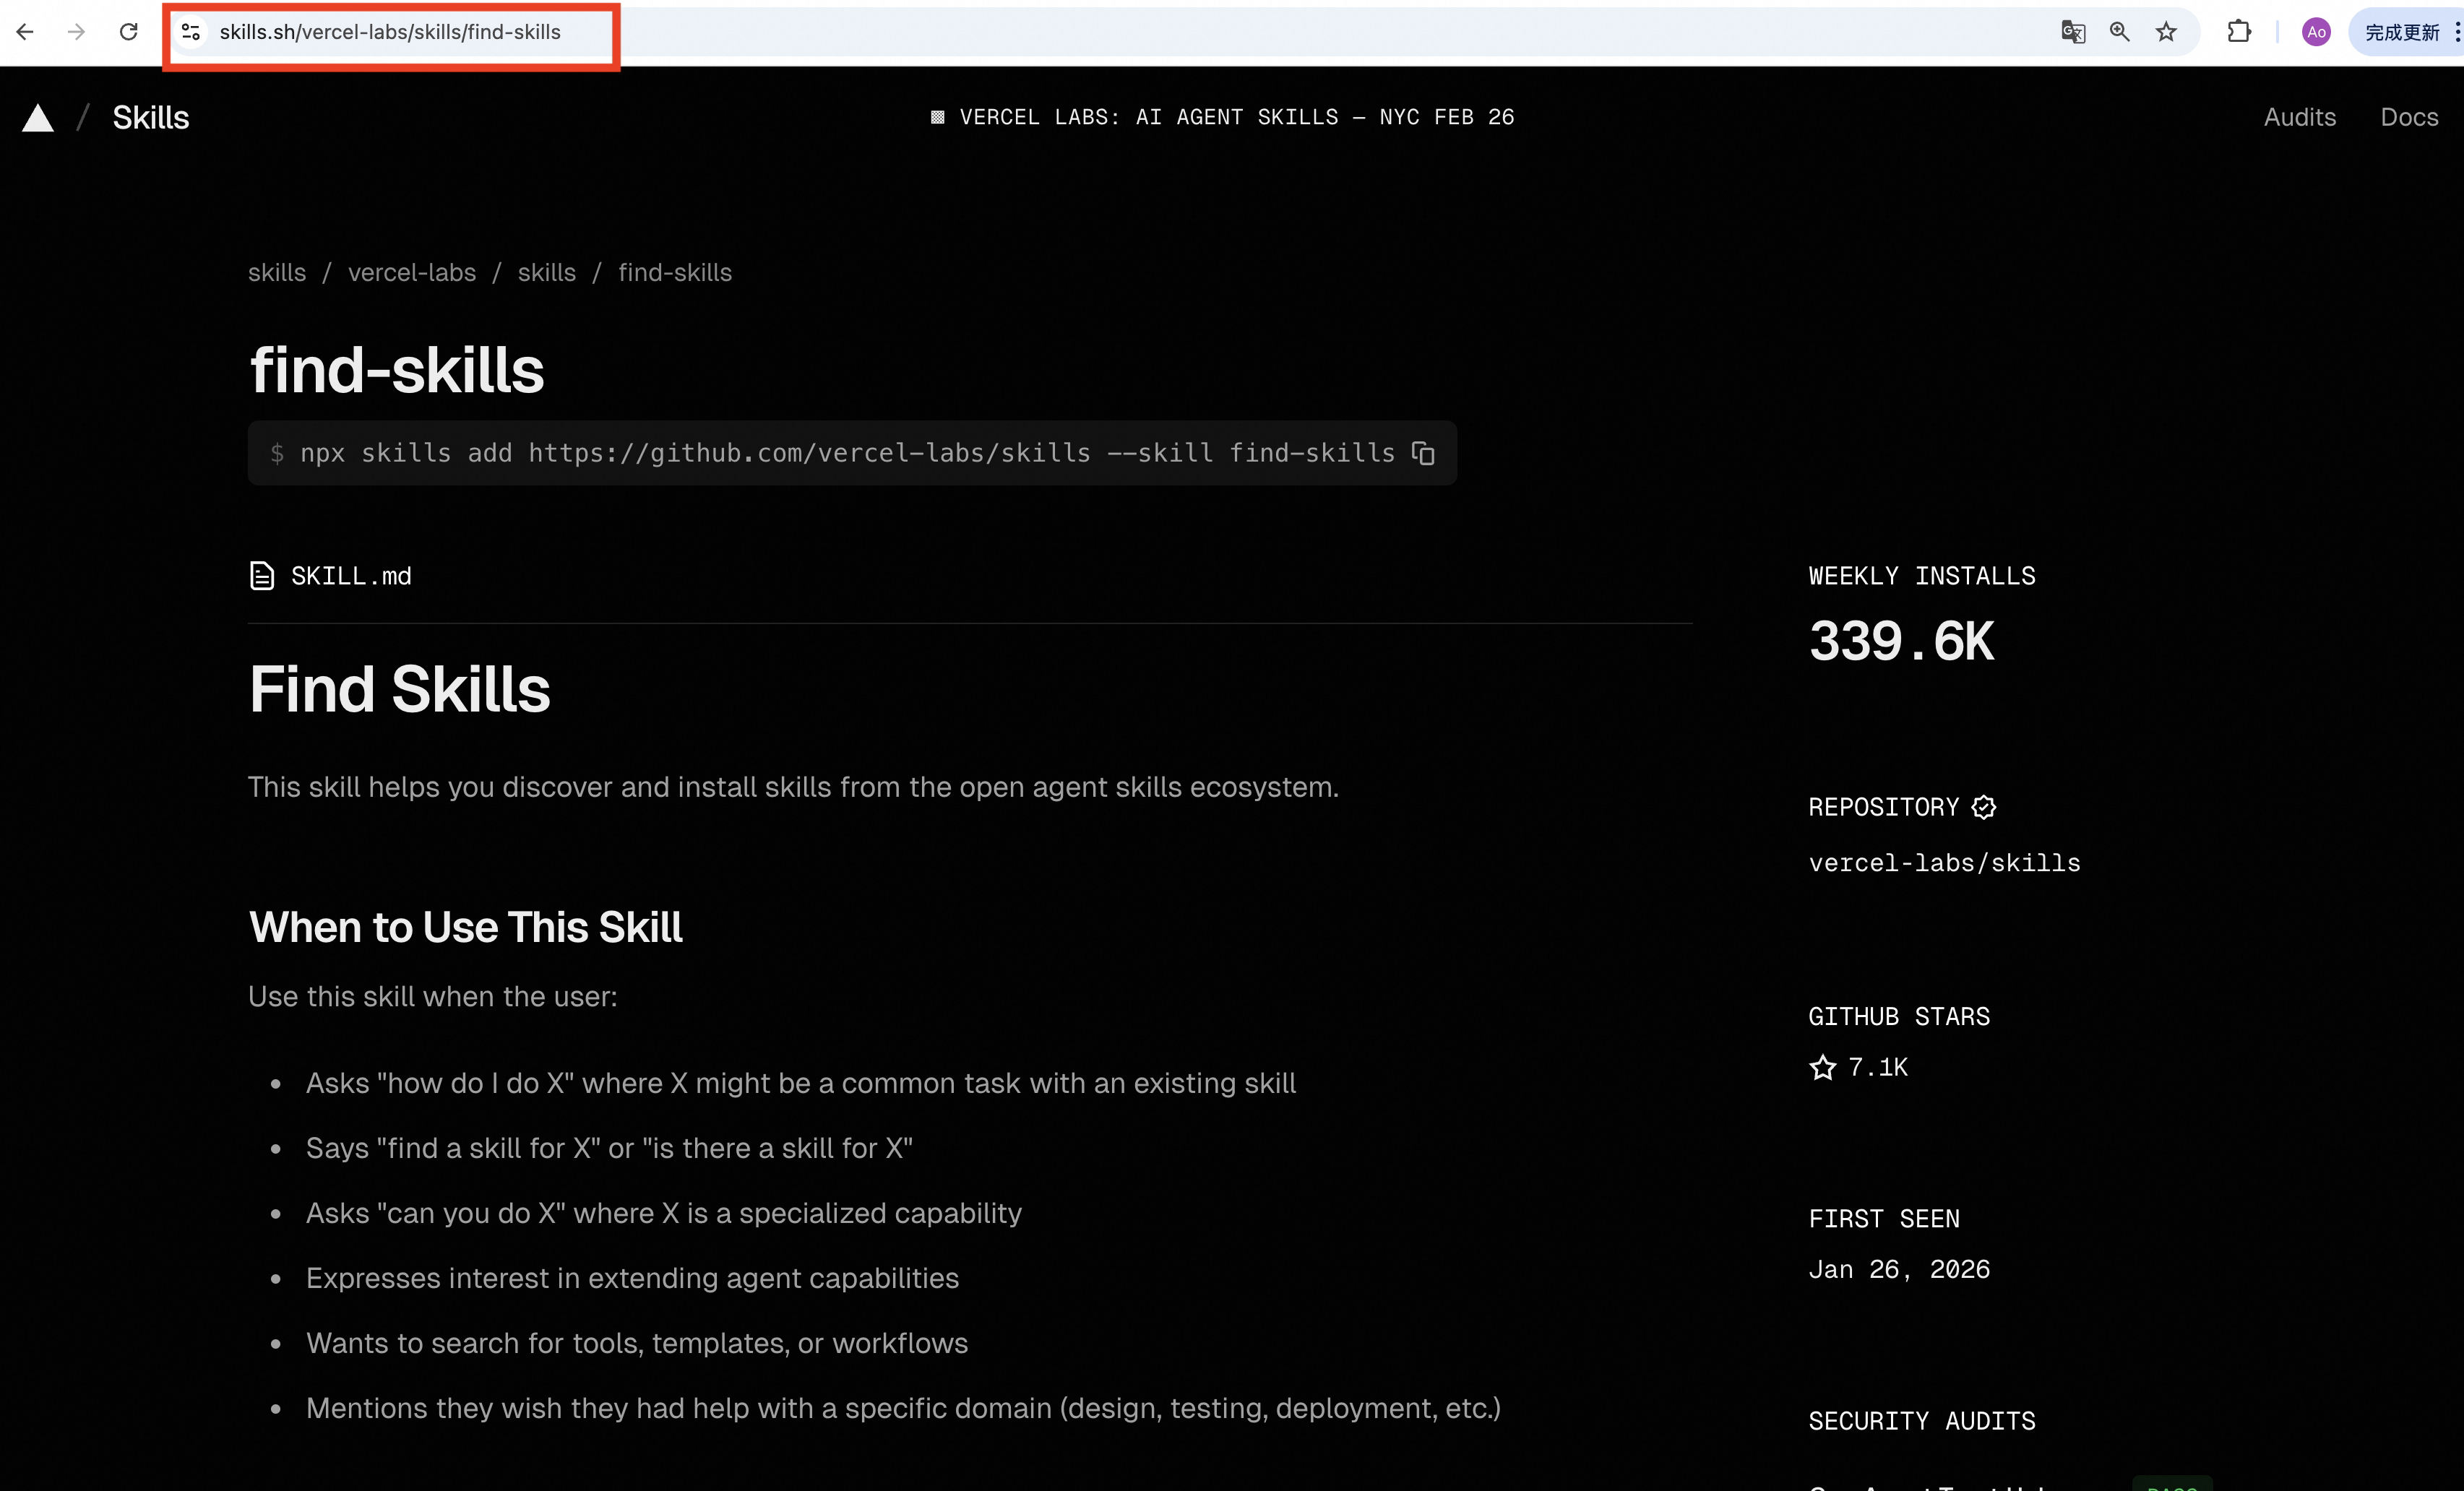2464x1491 pixels.
Task: Bookmark this page with the star icon
Action: click(2166, 32)
